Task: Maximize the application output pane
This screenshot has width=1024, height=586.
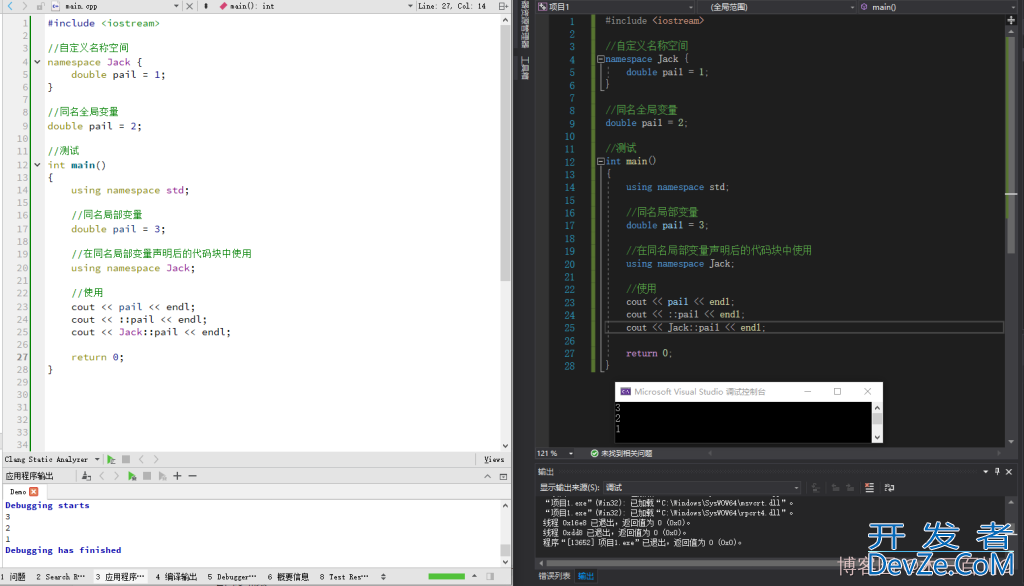Action: [x=503, y=476]
